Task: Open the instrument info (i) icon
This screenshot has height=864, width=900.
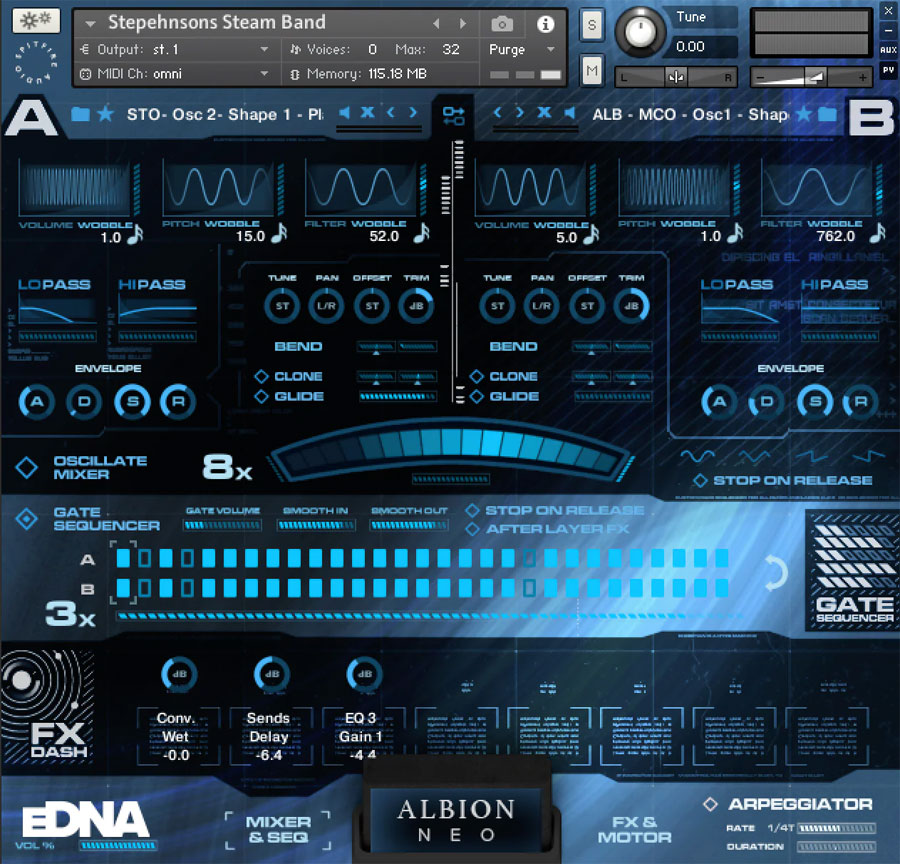Action: pos(544,23)
